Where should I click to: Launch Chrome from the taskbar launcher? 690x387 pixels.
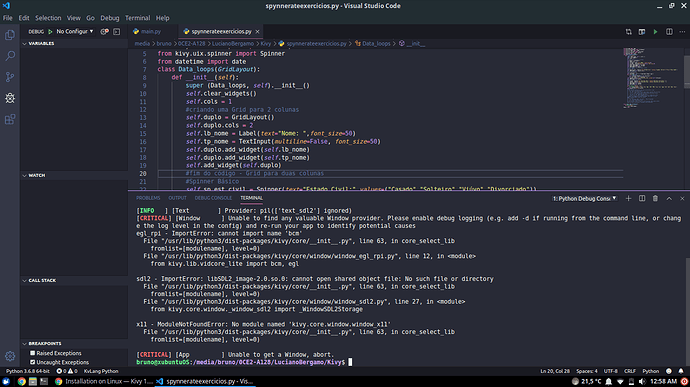[21, 381]
